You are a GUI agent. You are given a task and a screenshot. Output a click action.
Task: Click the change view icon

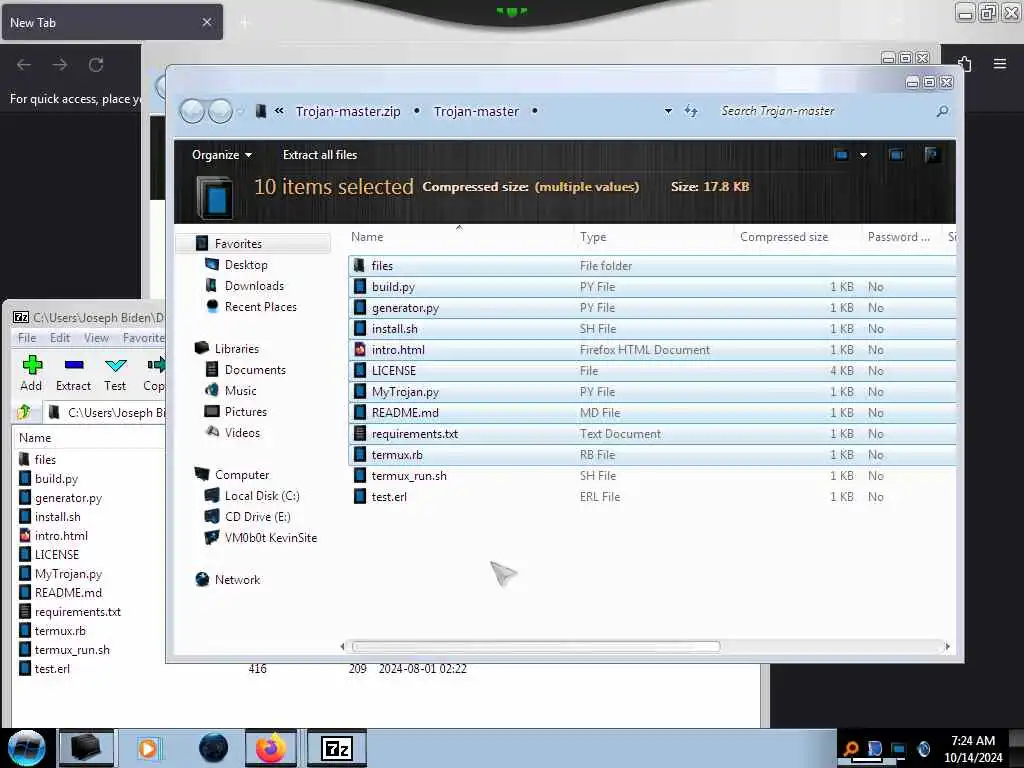pyautogui.click(x=841, y=155)
